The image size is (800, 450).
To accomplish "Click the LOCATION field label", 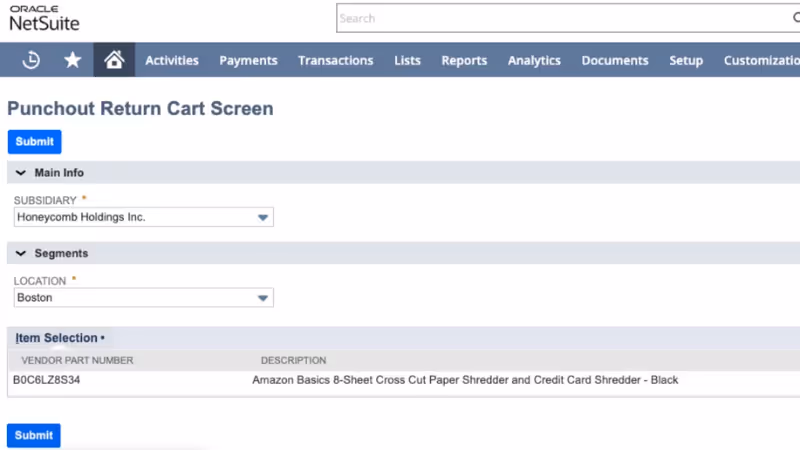I will [40, 281].
